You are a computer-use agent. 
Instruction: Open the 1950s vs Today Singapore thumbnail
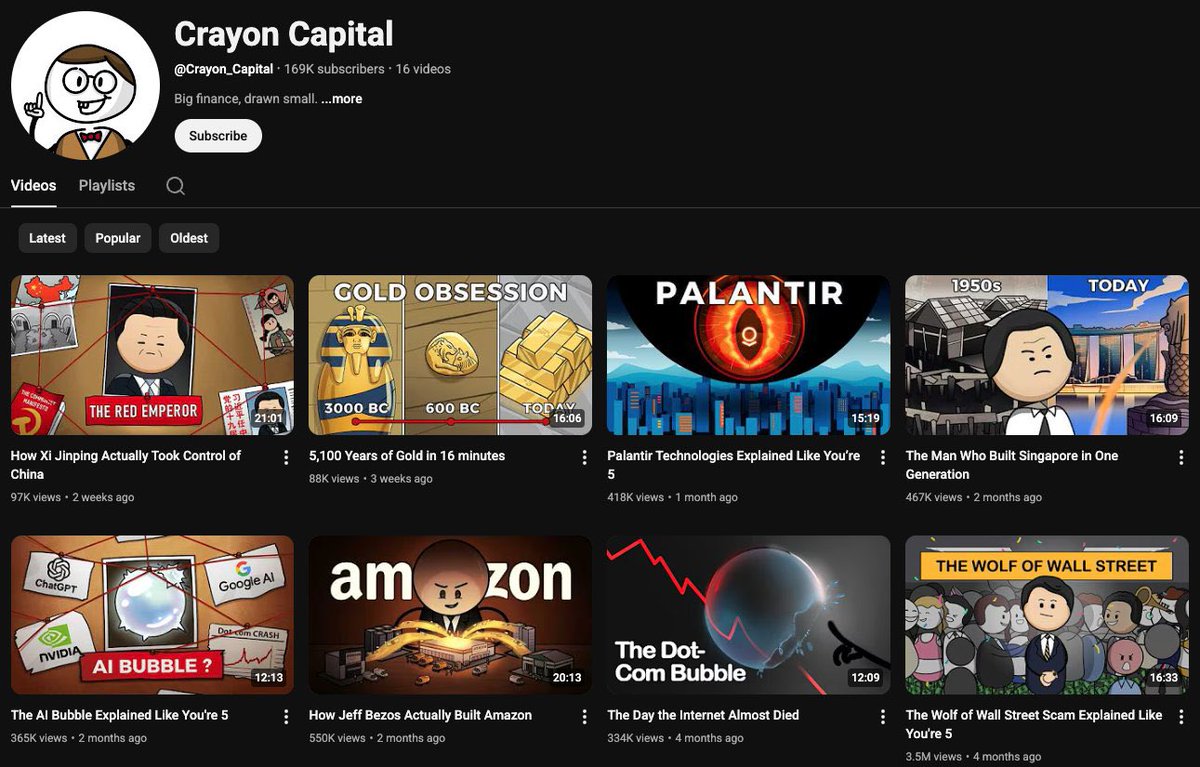[1047, 355]
